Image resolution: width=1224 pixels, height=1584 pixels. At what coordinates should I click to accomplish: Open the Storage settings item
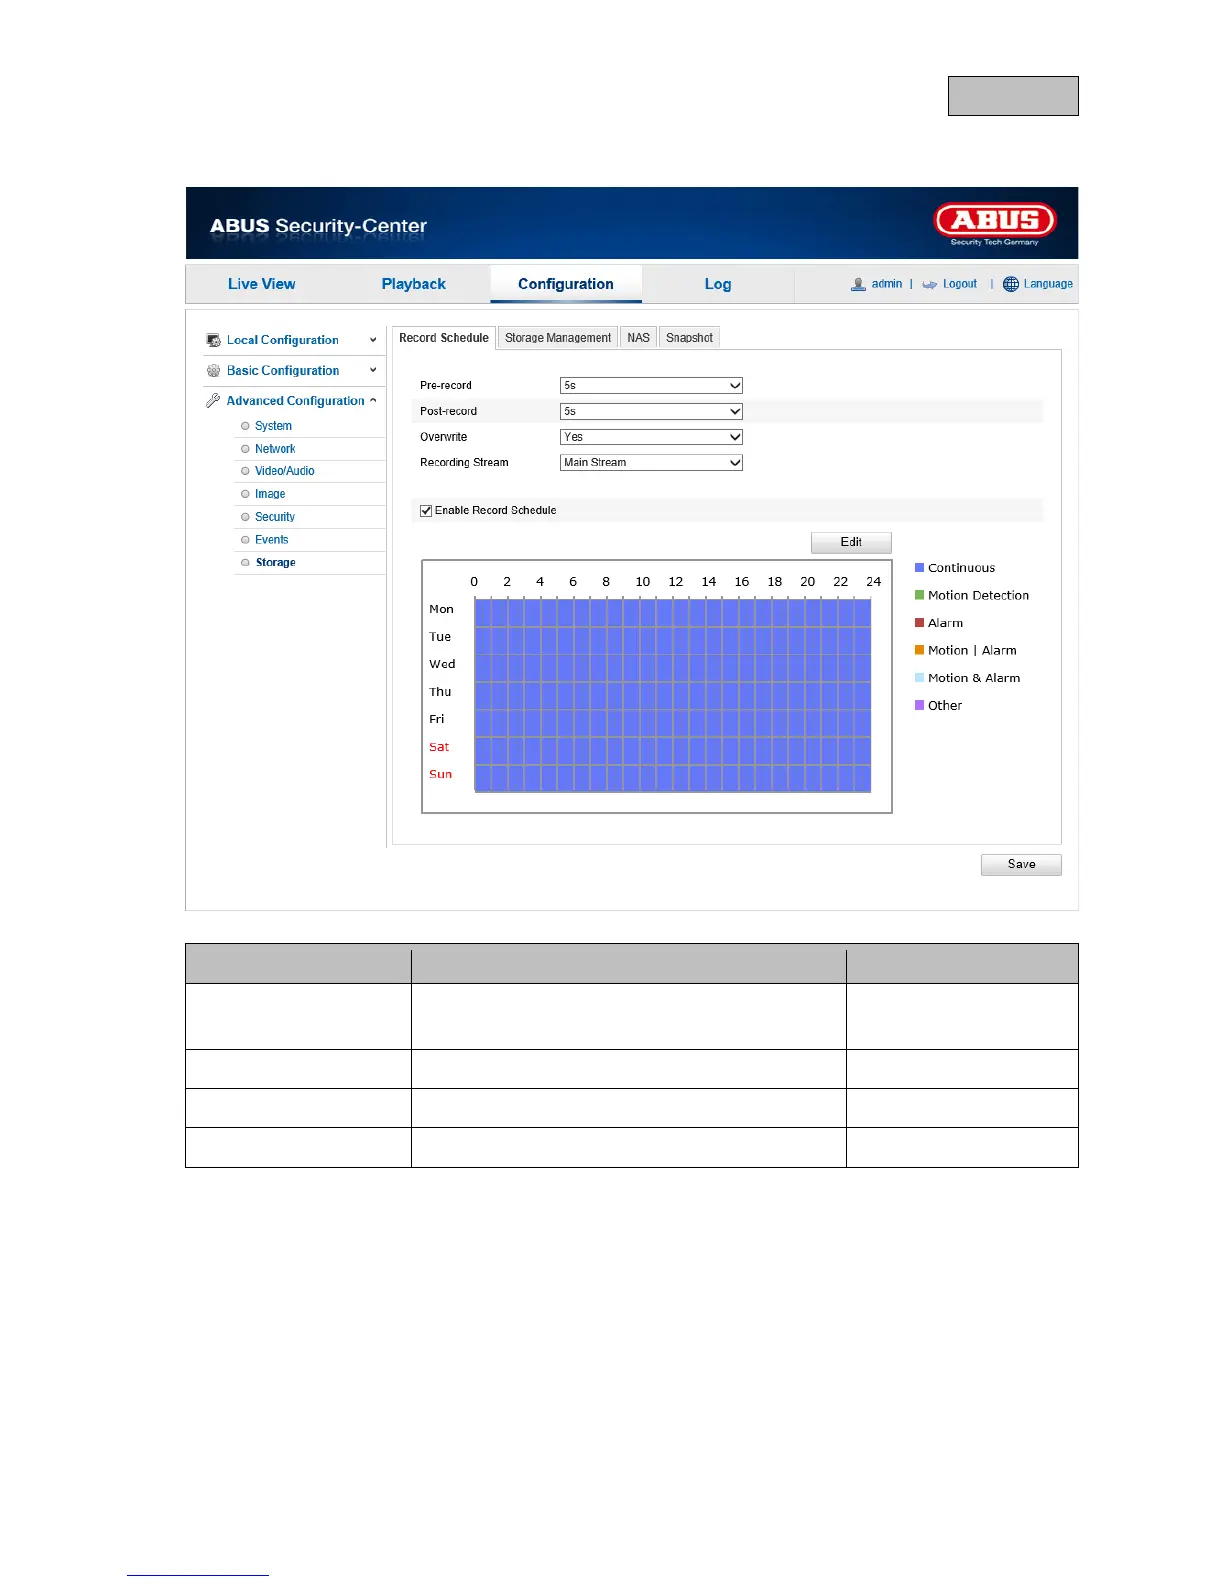click(x=276, y=563)
